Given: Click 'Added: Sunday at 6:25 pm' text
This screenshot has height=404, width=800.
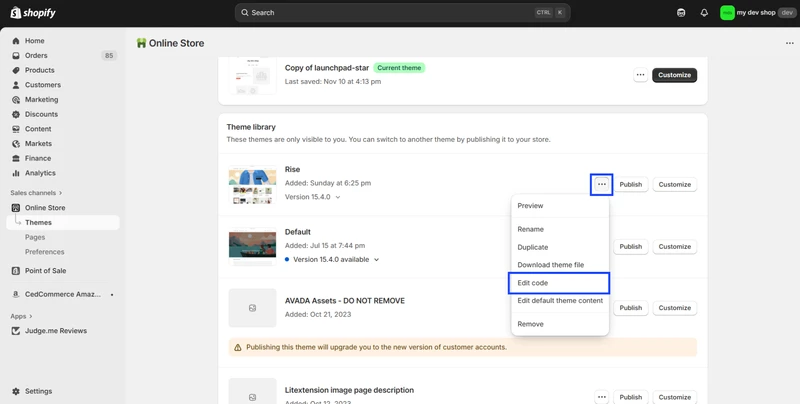Looking at the screenshot, I should coord(328,183).
